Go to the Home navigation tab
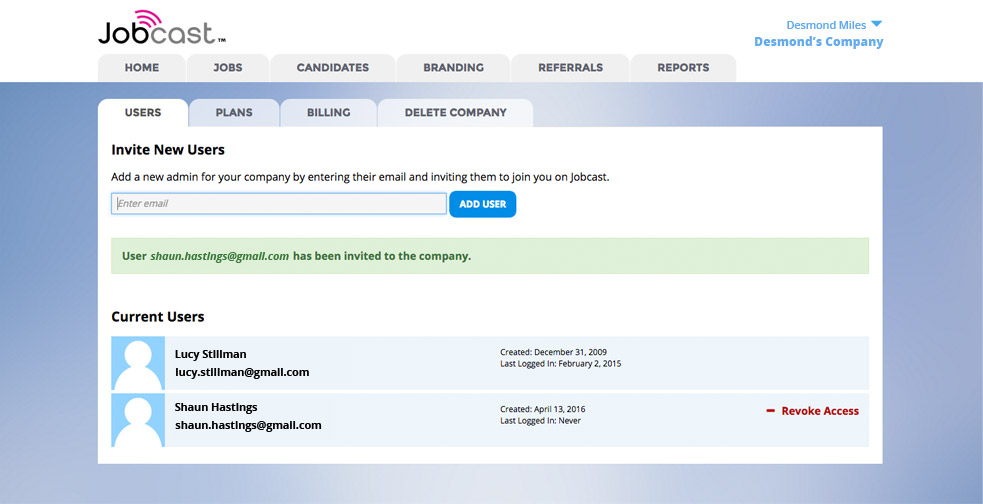Screen dimensions: 983x504 coord(142,68)
